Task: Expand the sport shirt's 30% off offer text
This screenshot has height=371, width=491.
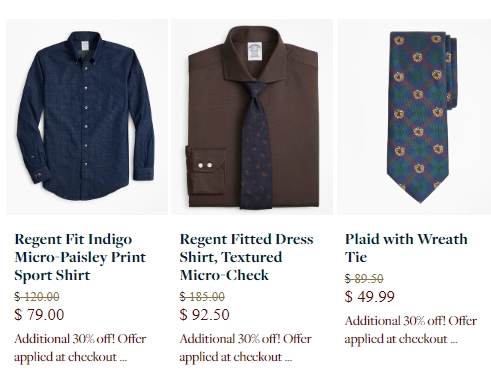Action: click(80, 348)
